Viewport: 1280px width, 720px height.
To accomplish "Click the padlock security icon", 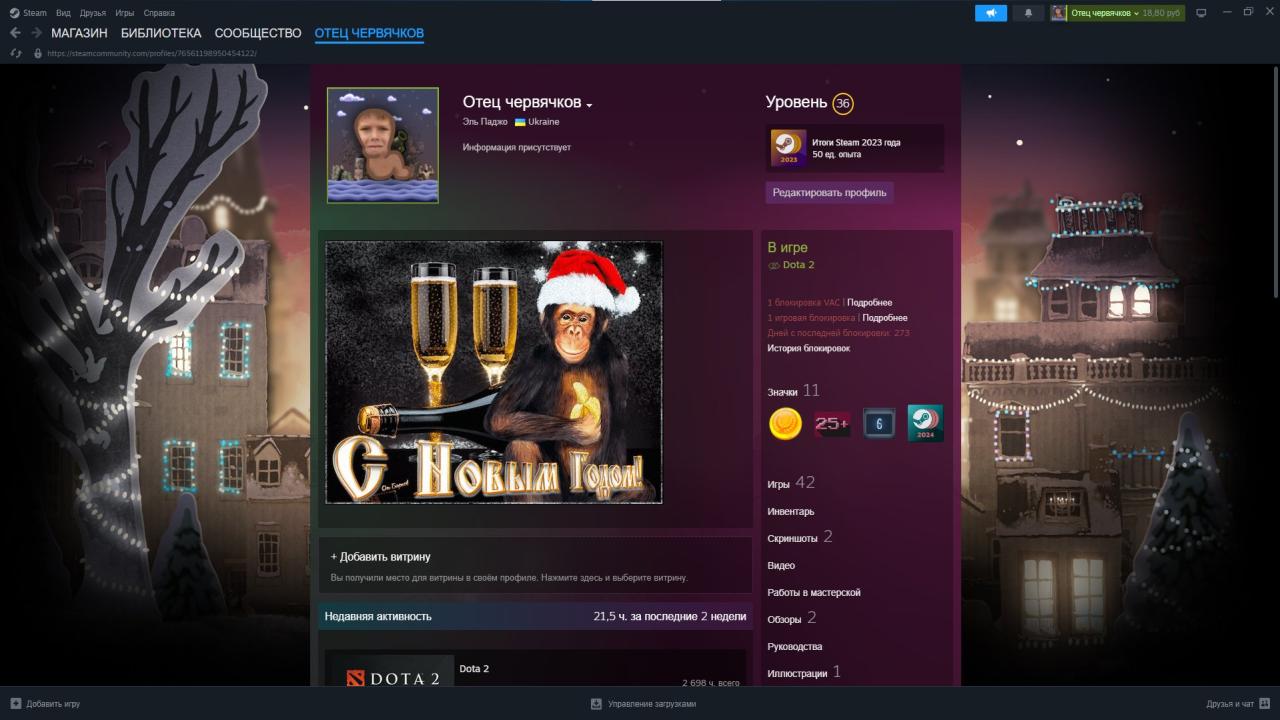I will click(38, 53).
